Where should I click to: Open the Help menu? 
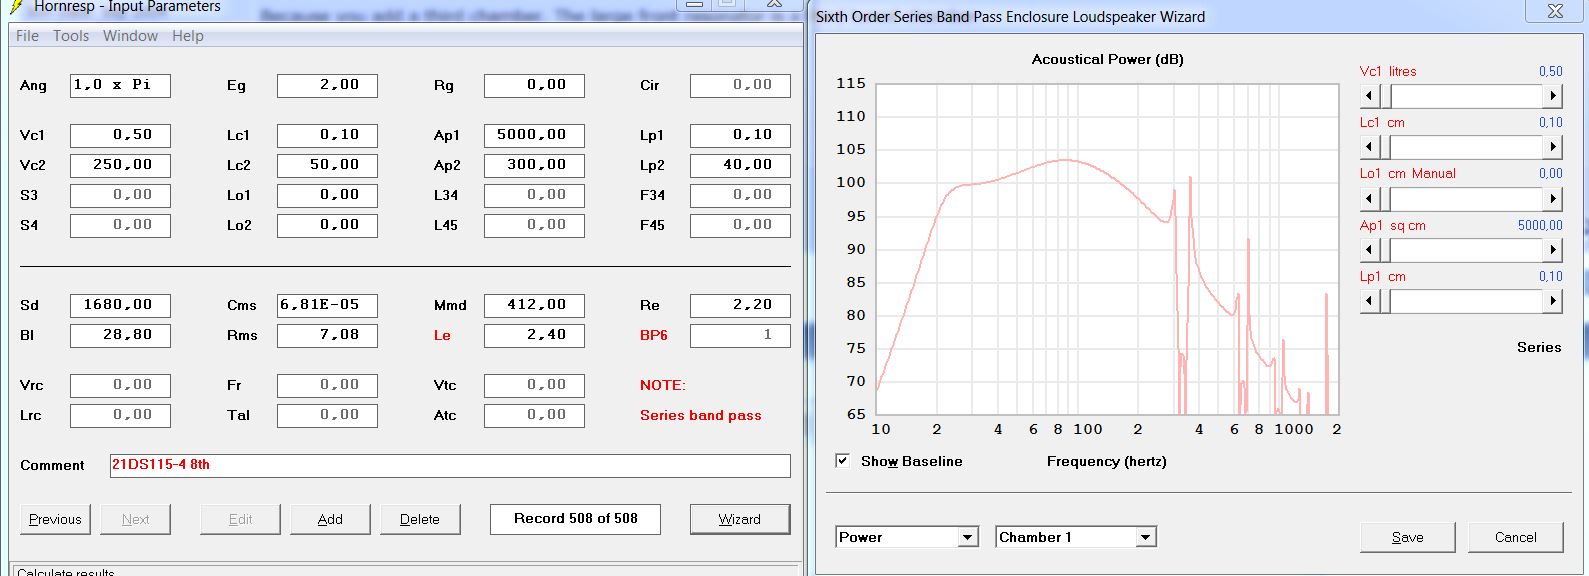point(188,36)
